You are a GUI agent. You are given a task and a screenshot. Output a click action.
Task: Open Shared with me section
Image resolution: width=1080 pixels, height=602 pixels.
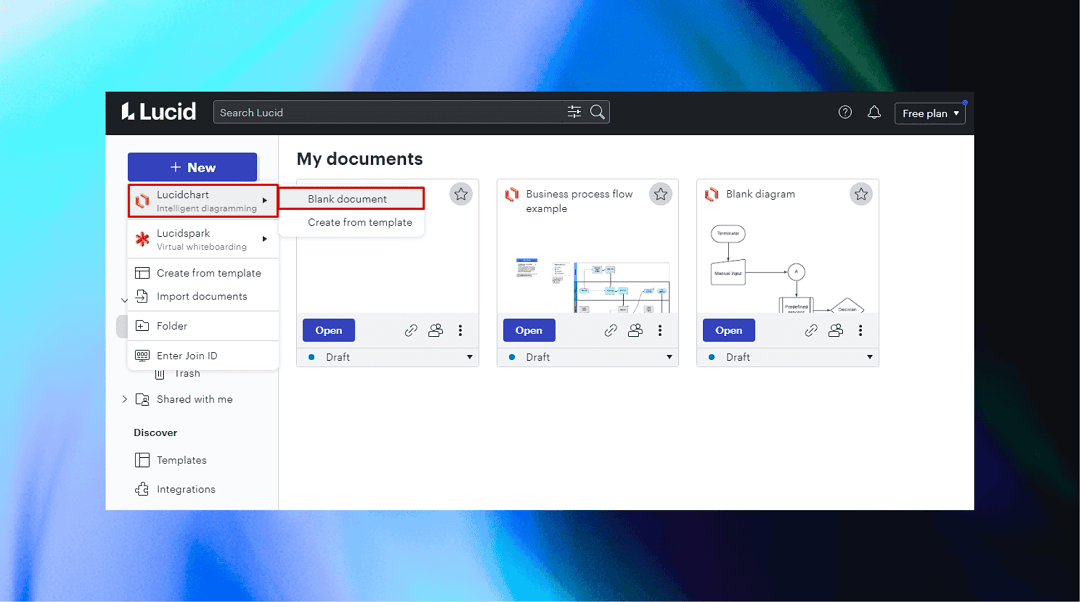click(194, 399)
